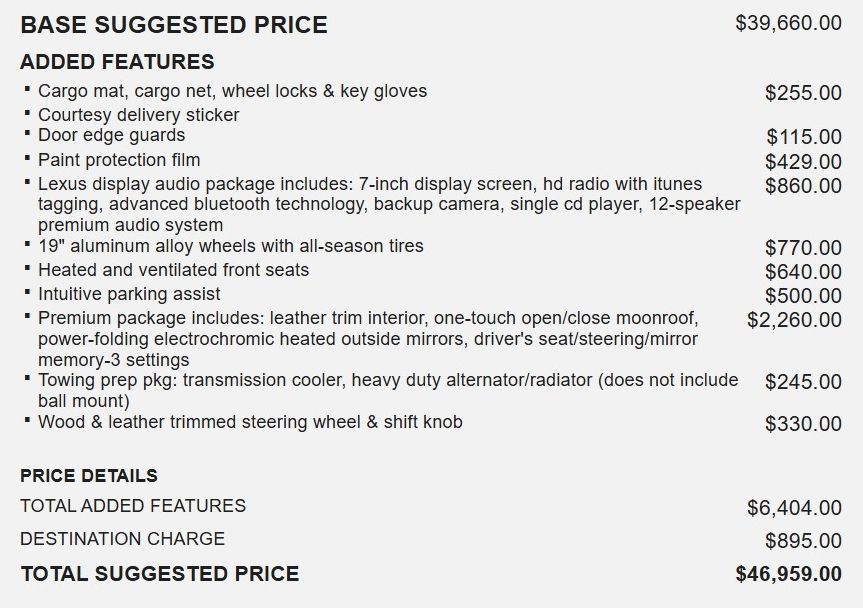
Task: Click the ADDED FEATURES heading
Action: click(117, 62)
